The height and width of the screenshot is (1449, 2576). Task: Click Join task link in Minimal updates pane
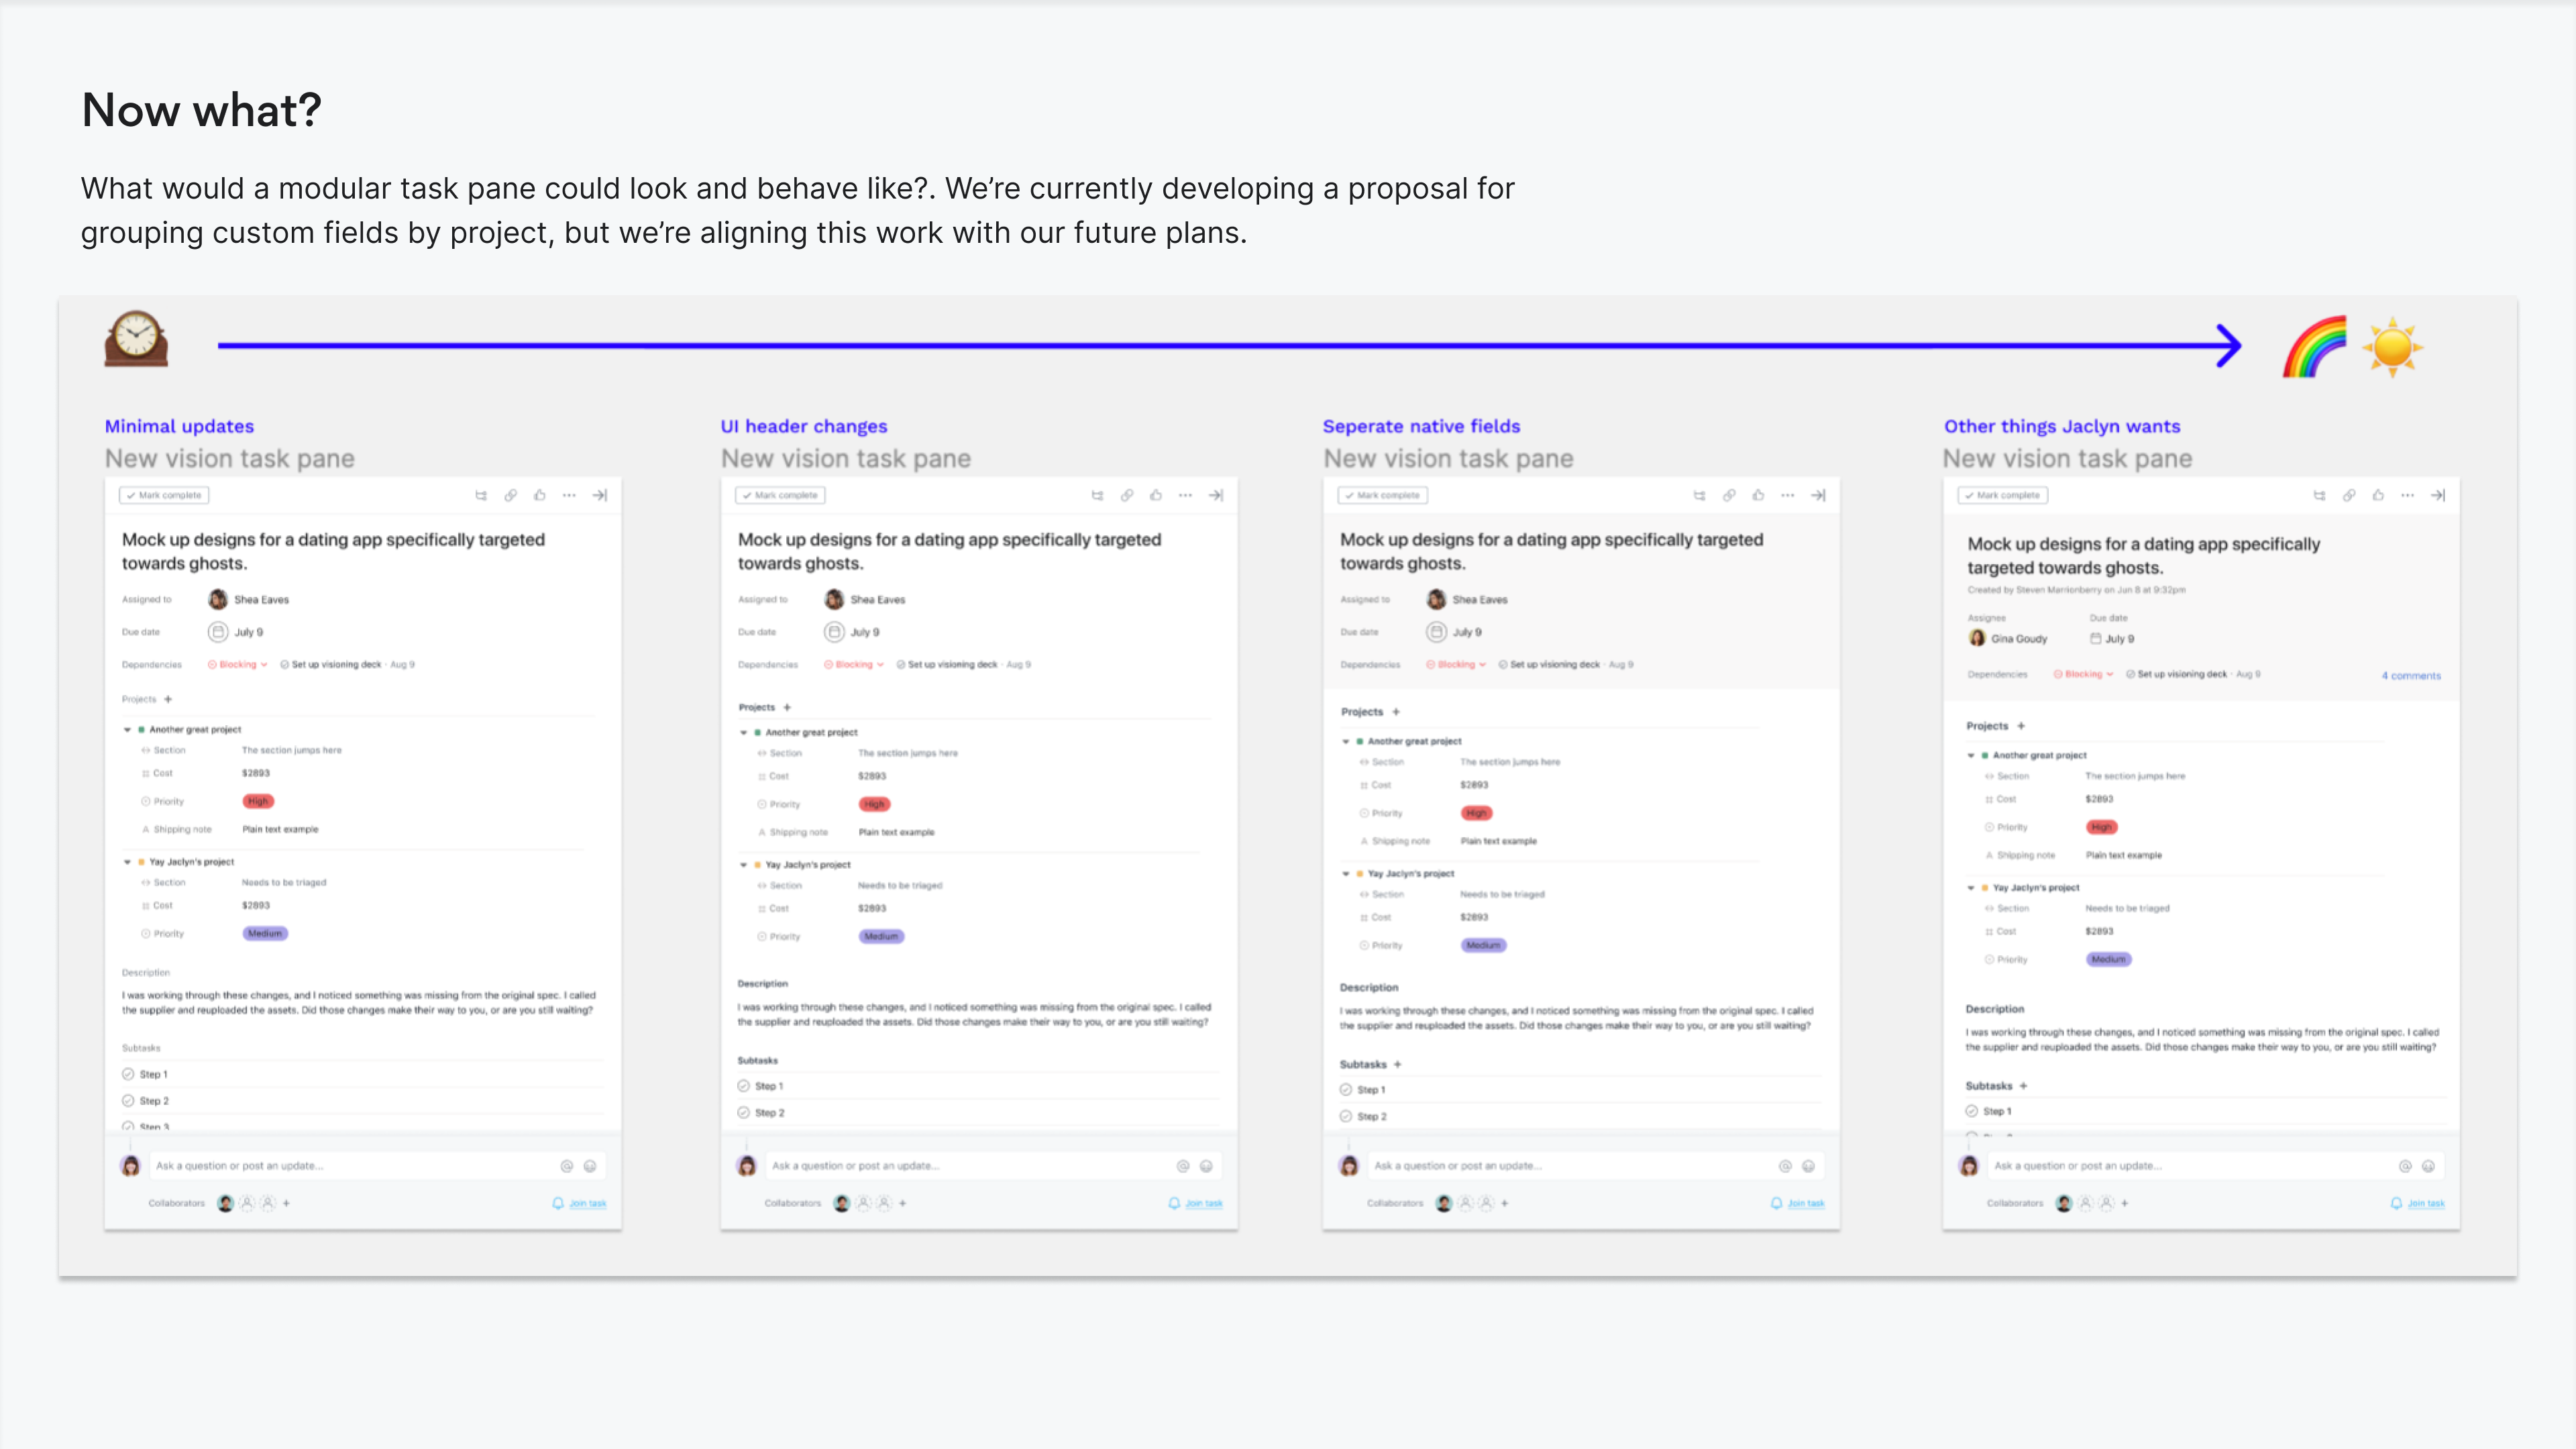[x=587, y=1203]
